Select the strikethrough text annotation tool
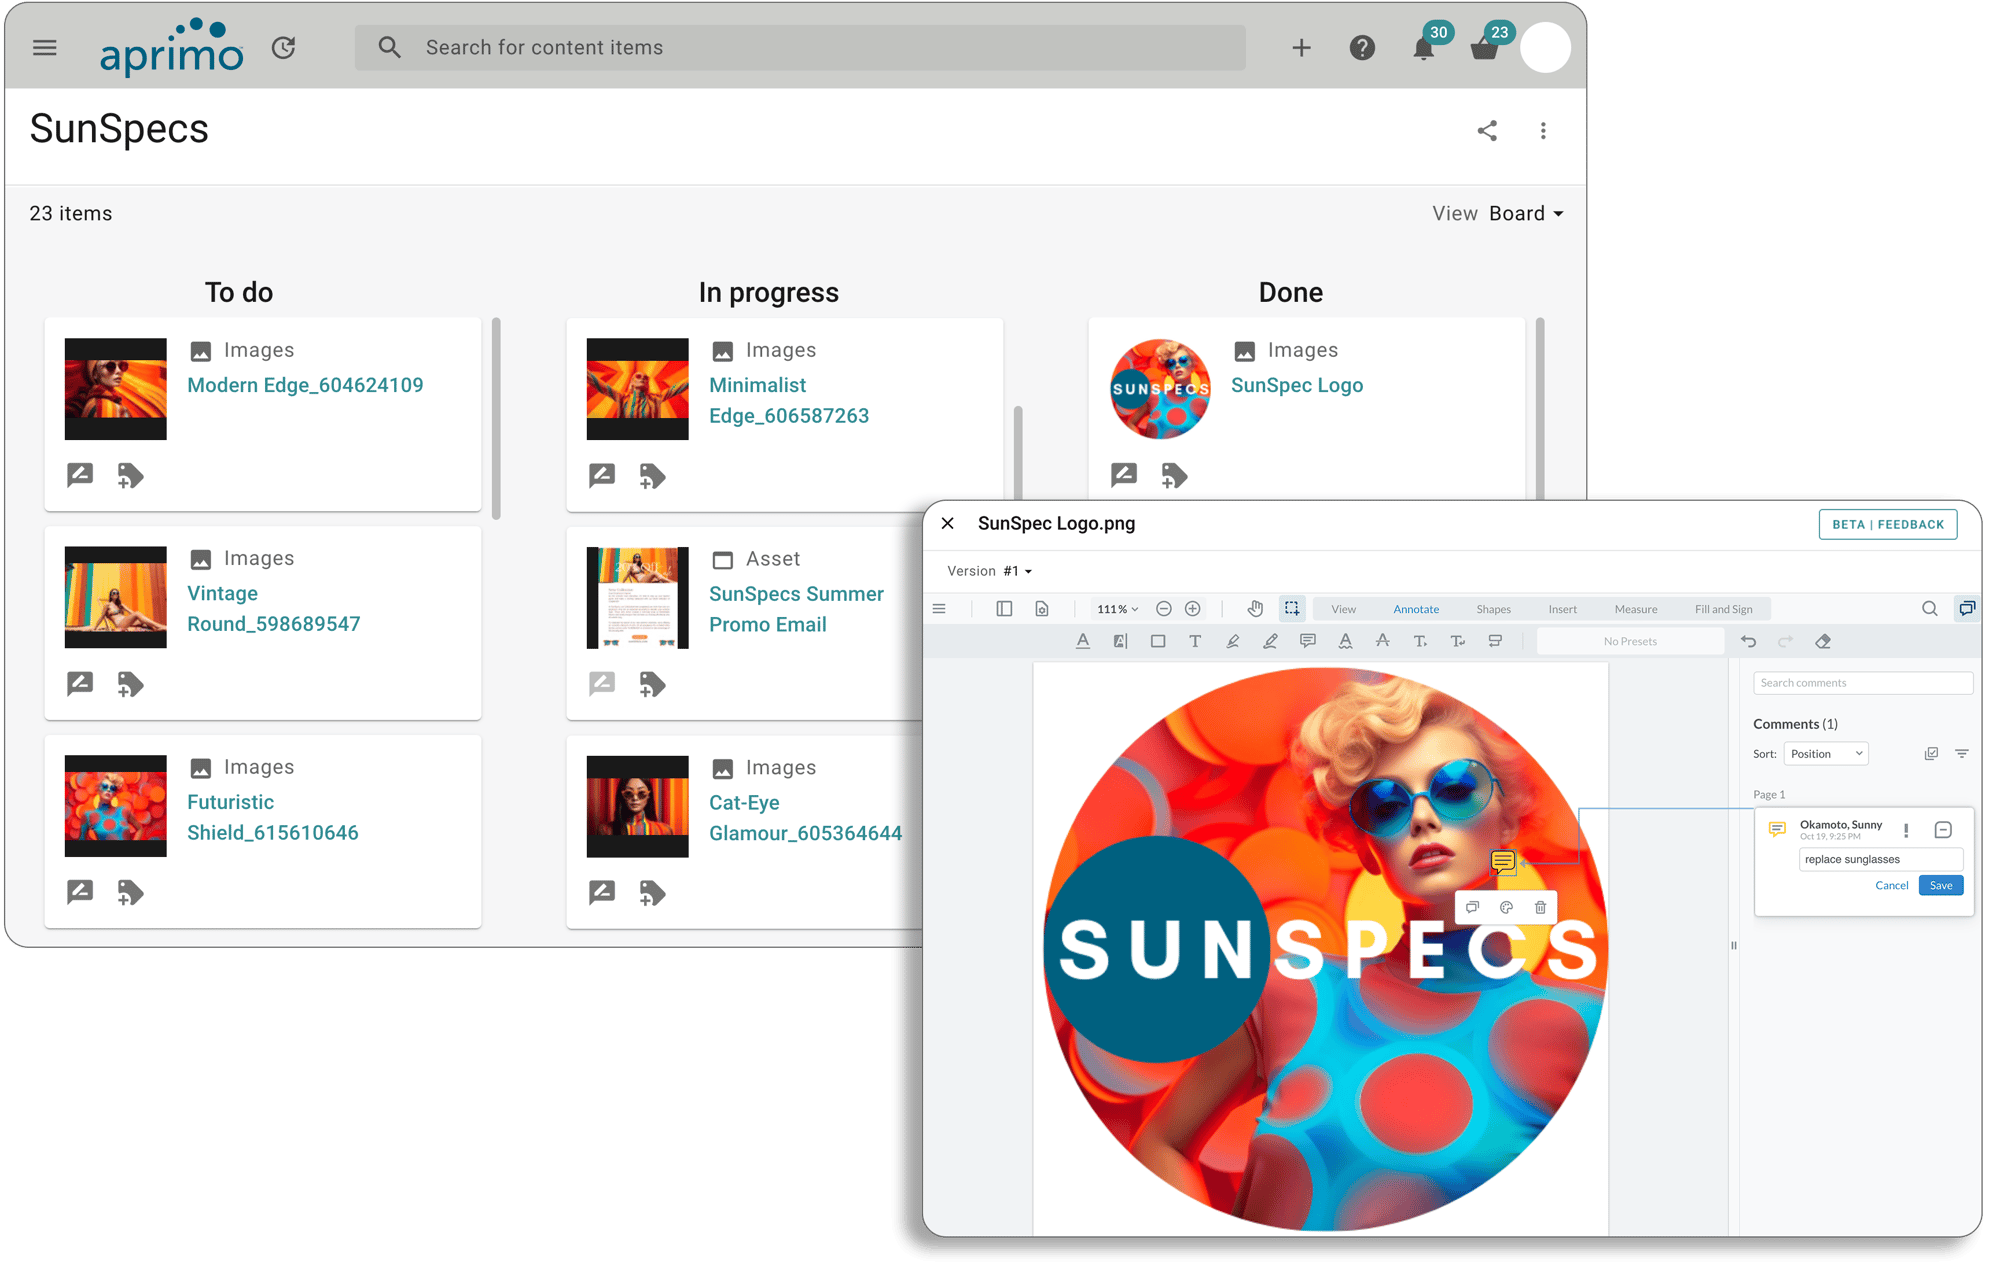The width and height of the screenshot is (2000, 1267). (1383, 641)
